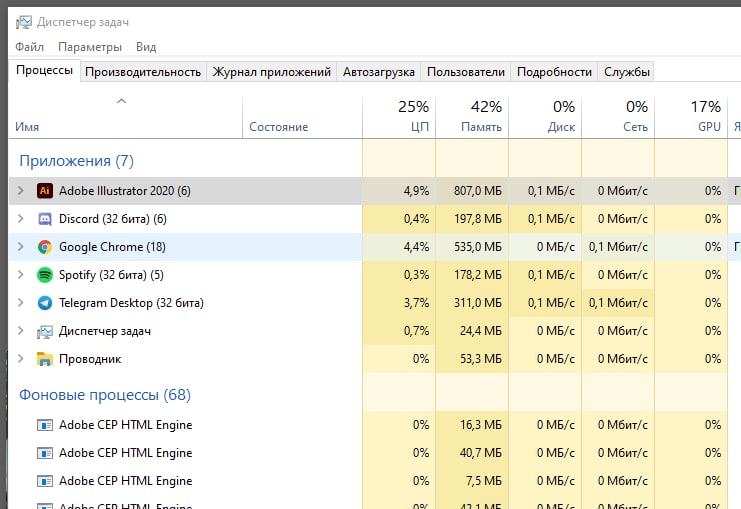Sort by the GPU column header
This screenshot has width=741, height=509.
pos(691,118)
